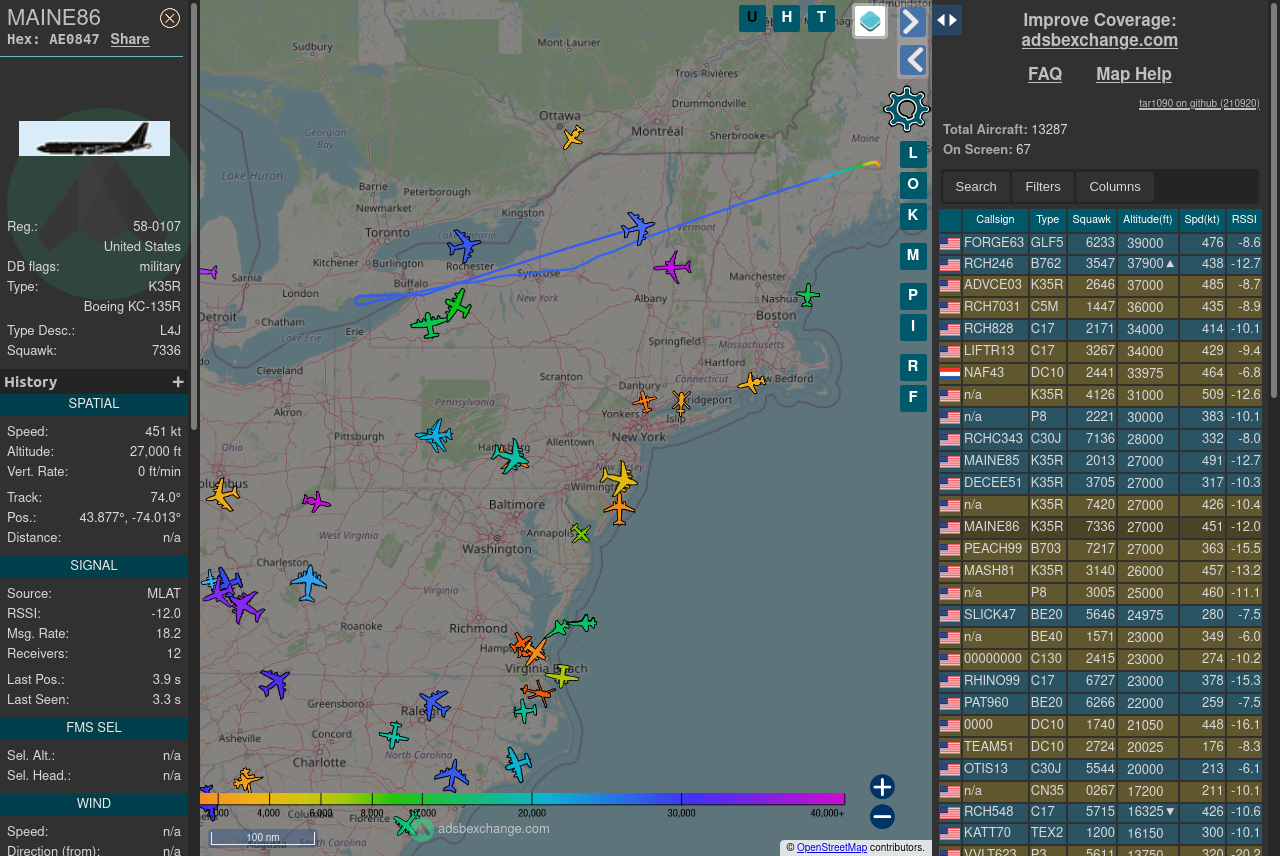The width and height of the screenshot is (1280, 856).
Task: Sort table by Callsign column
Action: (995, 220)
